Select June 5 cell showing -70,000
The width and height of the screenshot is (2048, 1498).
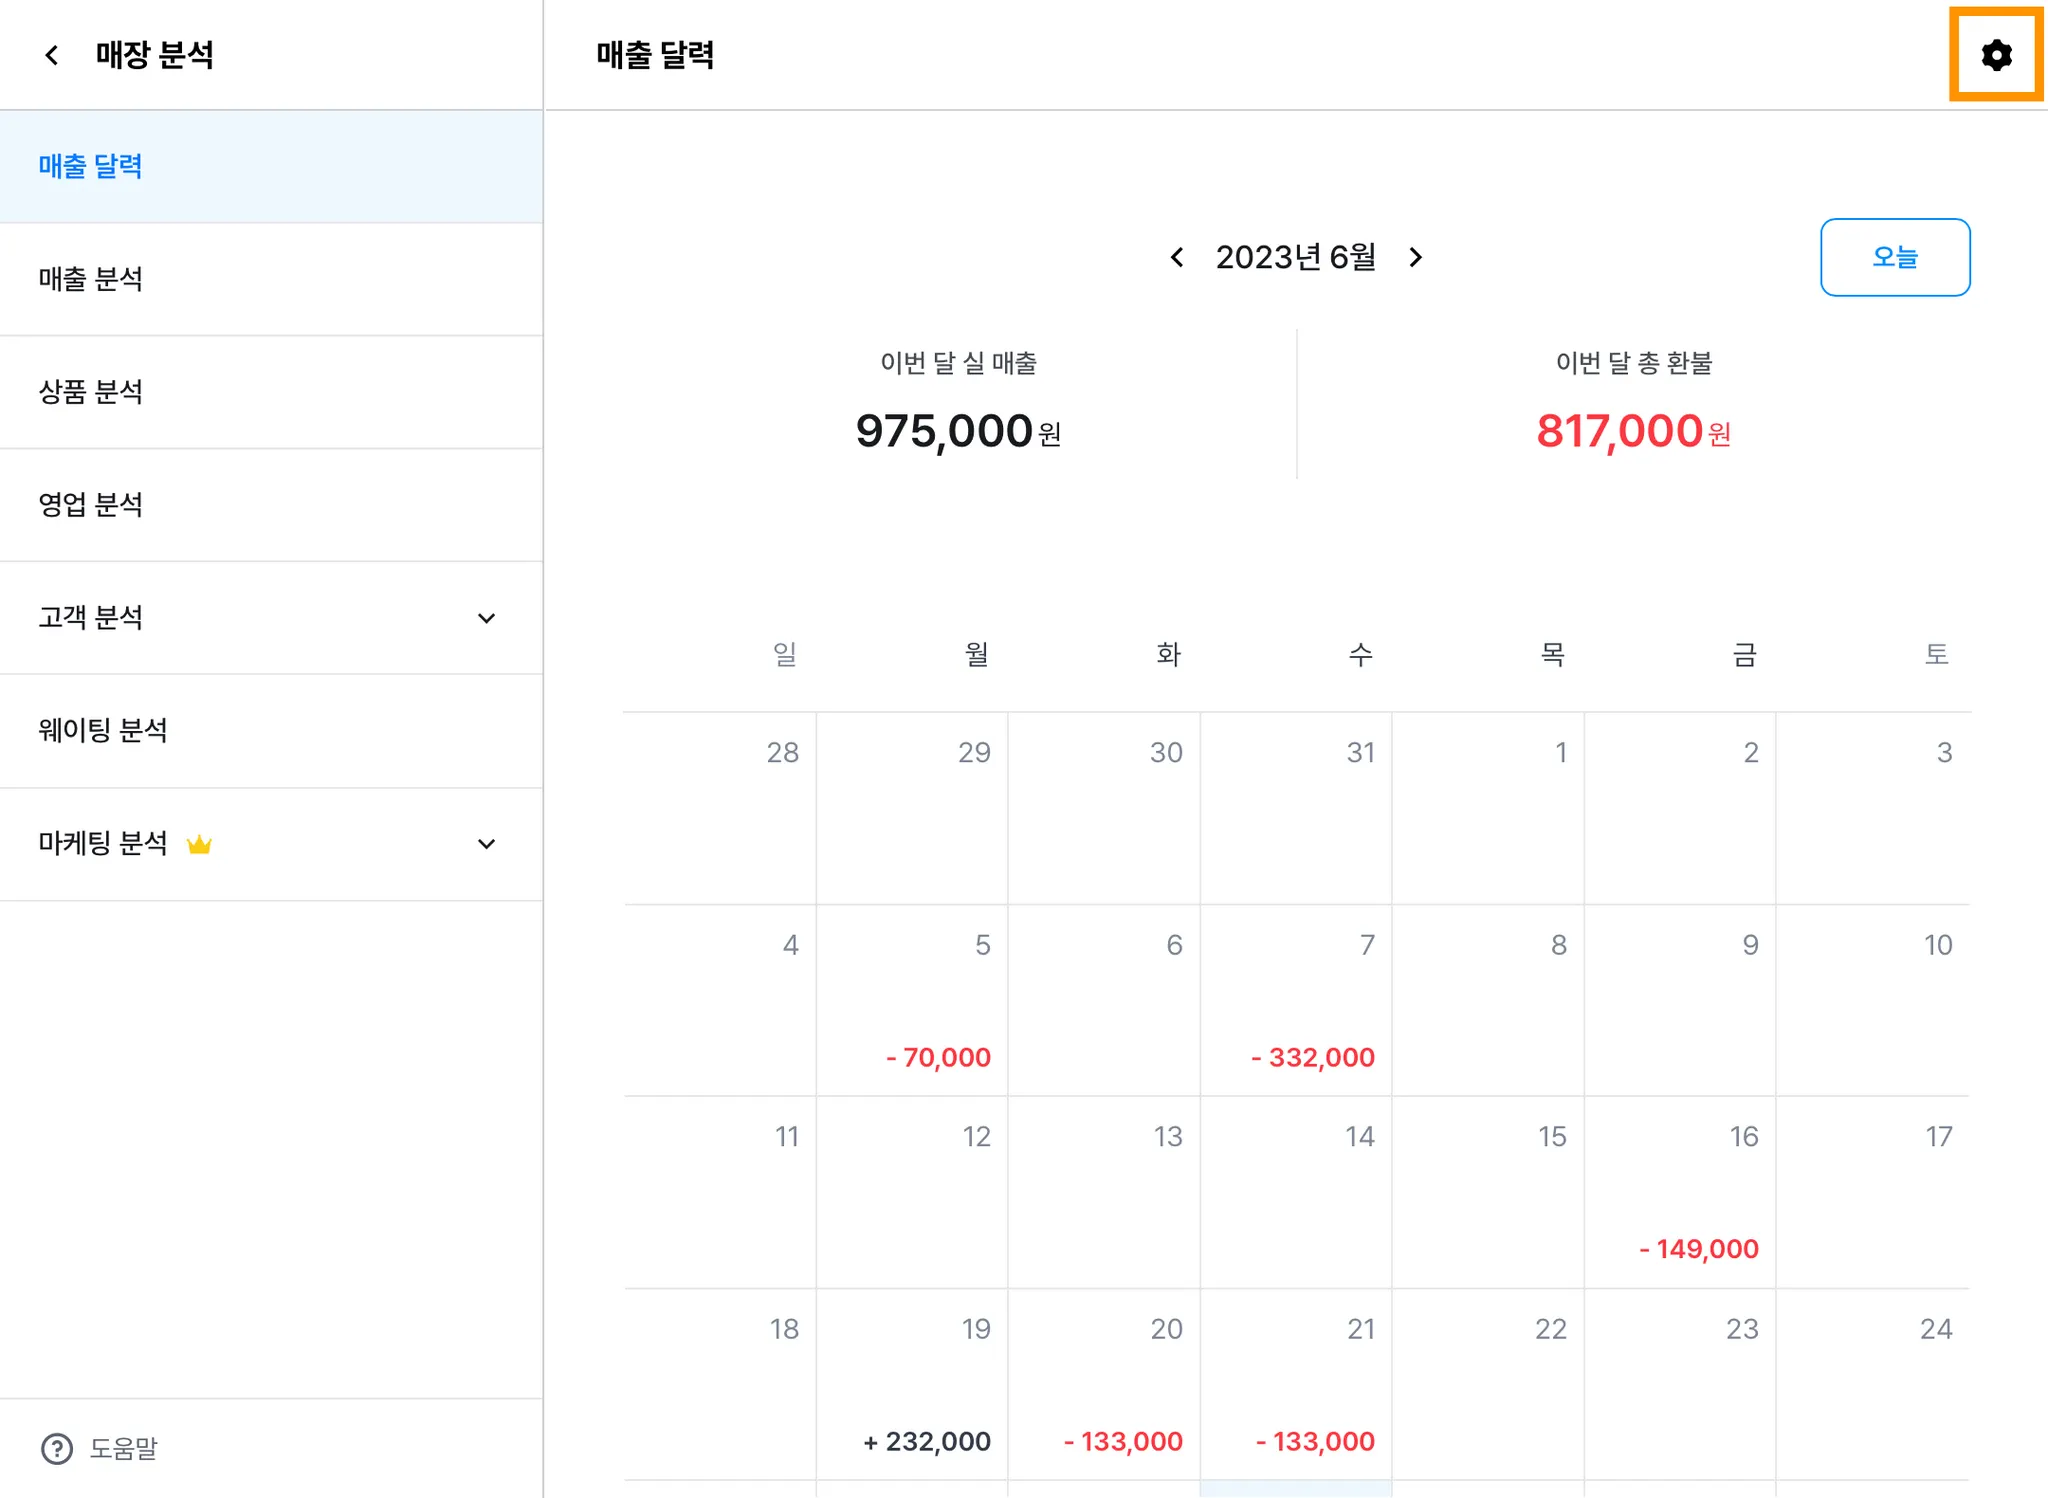[912, 1000]
